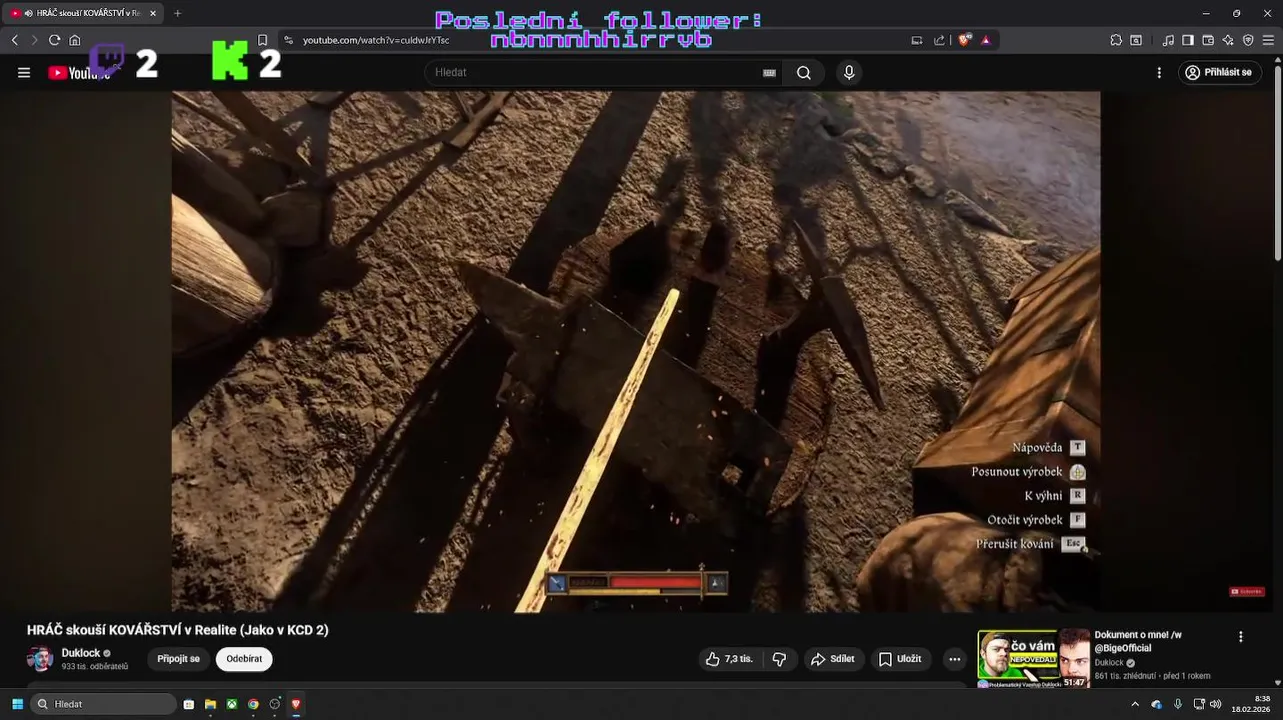
Task: Click the Připojit se join button
Action: (x=178, y=659)
